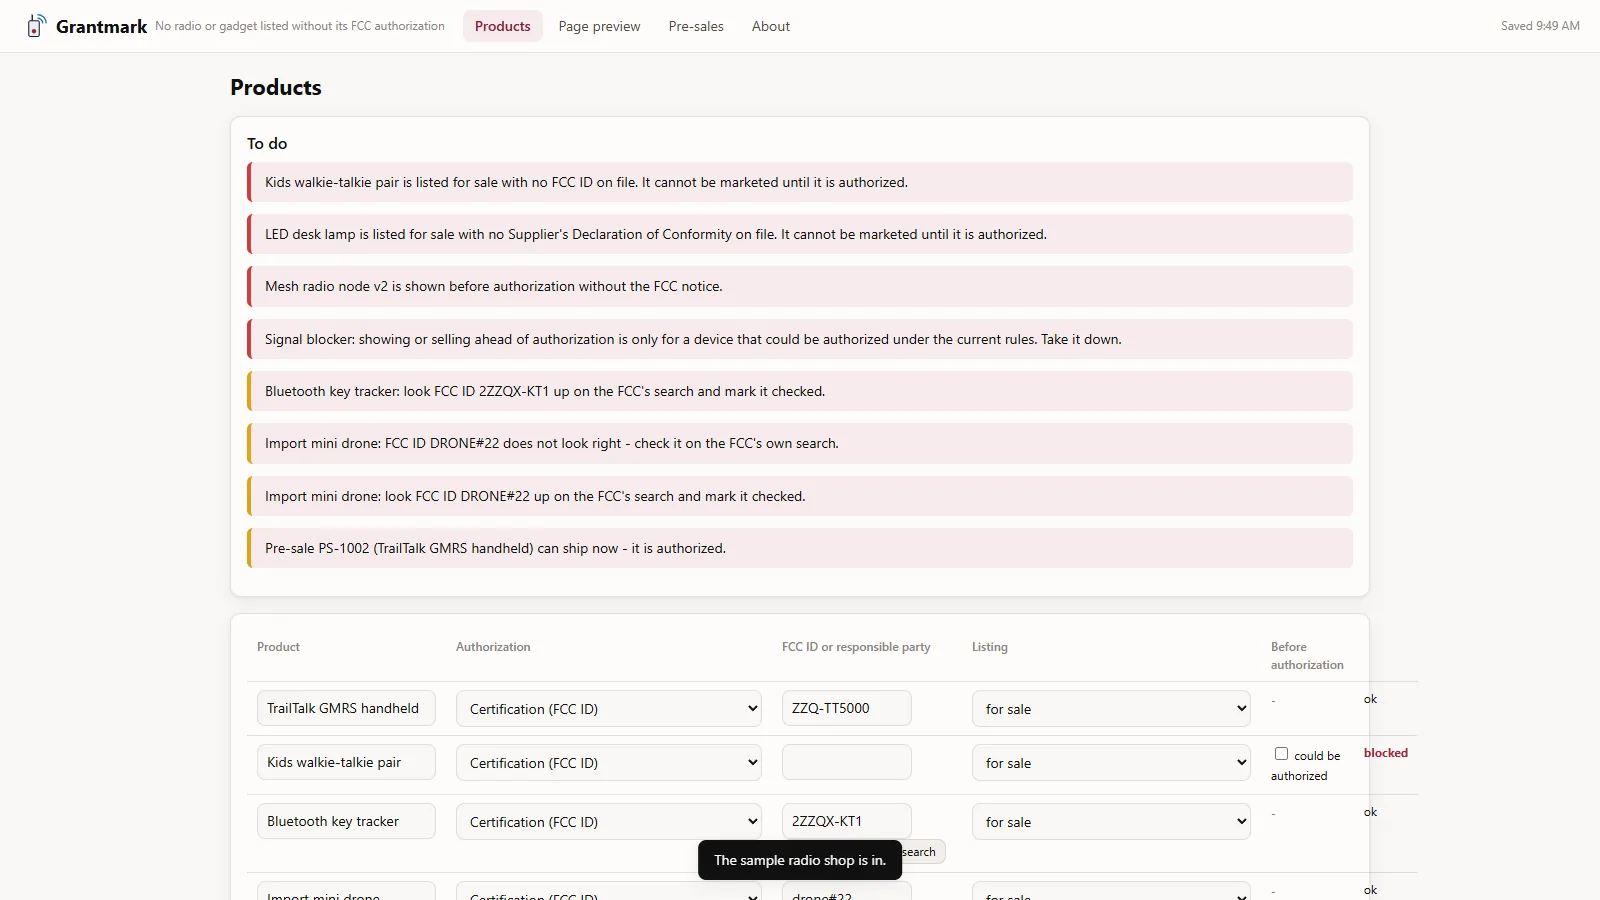The width and height of the screenshot is (1600, 900).
Task: Change TrailTalk GMRS handheld listing status
Action: [x=1111, y=709]
